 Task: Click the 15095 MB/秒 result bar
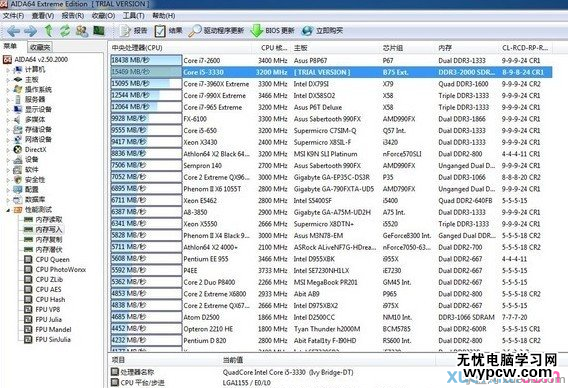click(146, 84)
